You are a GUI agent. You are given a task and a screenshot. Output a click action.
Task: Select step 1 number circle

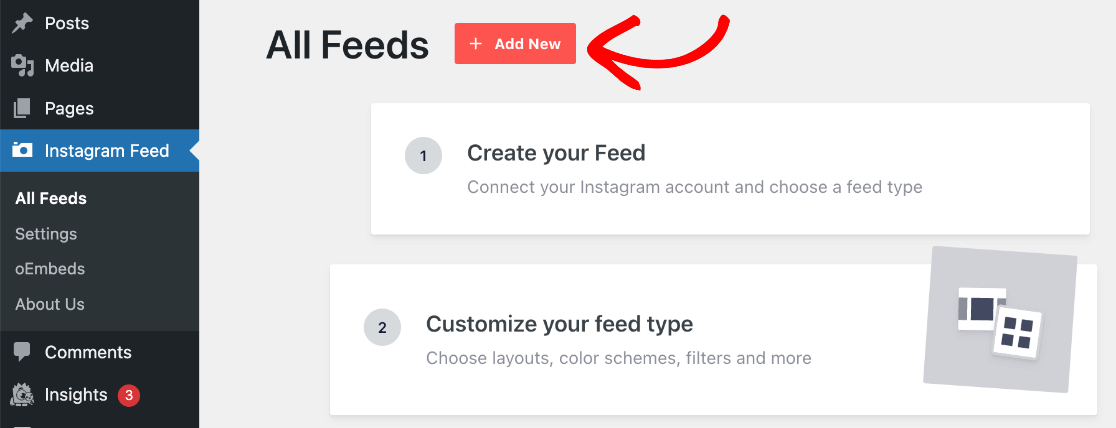pyautogui.click(x=423, y=156)
